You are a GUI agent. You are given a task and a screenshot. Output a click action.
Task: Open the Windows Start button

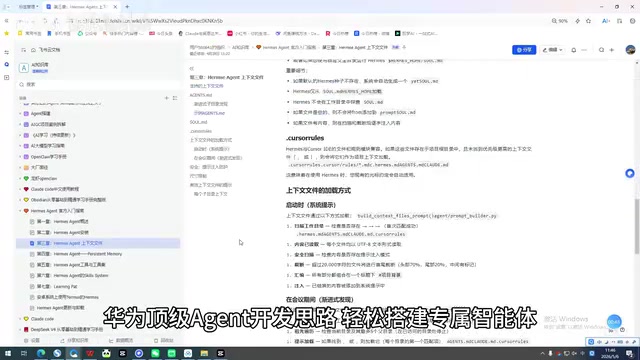point(8,353)
